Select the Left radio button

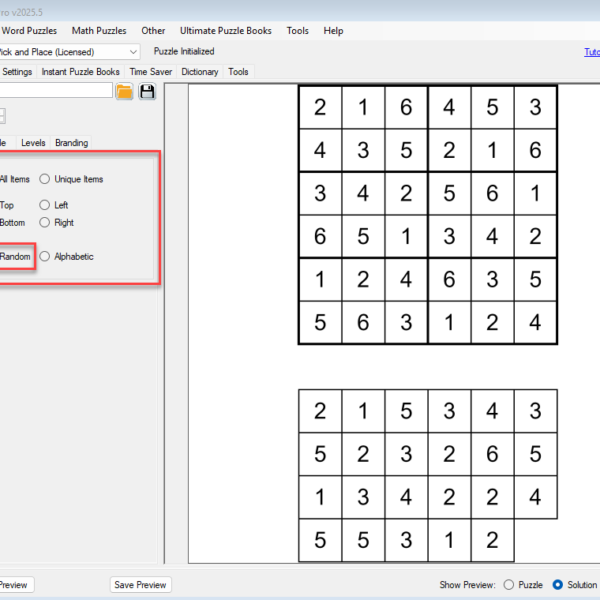[x=44, y=205]
